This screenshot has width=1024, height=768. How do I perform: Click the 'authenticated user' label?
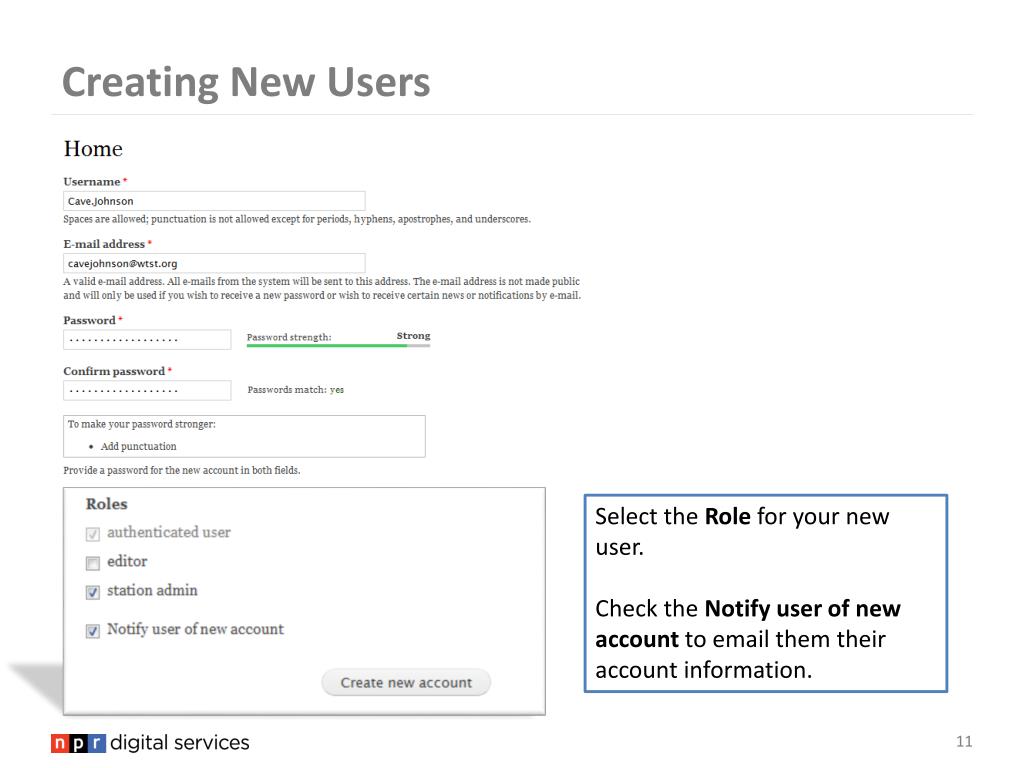pos(168,532)
